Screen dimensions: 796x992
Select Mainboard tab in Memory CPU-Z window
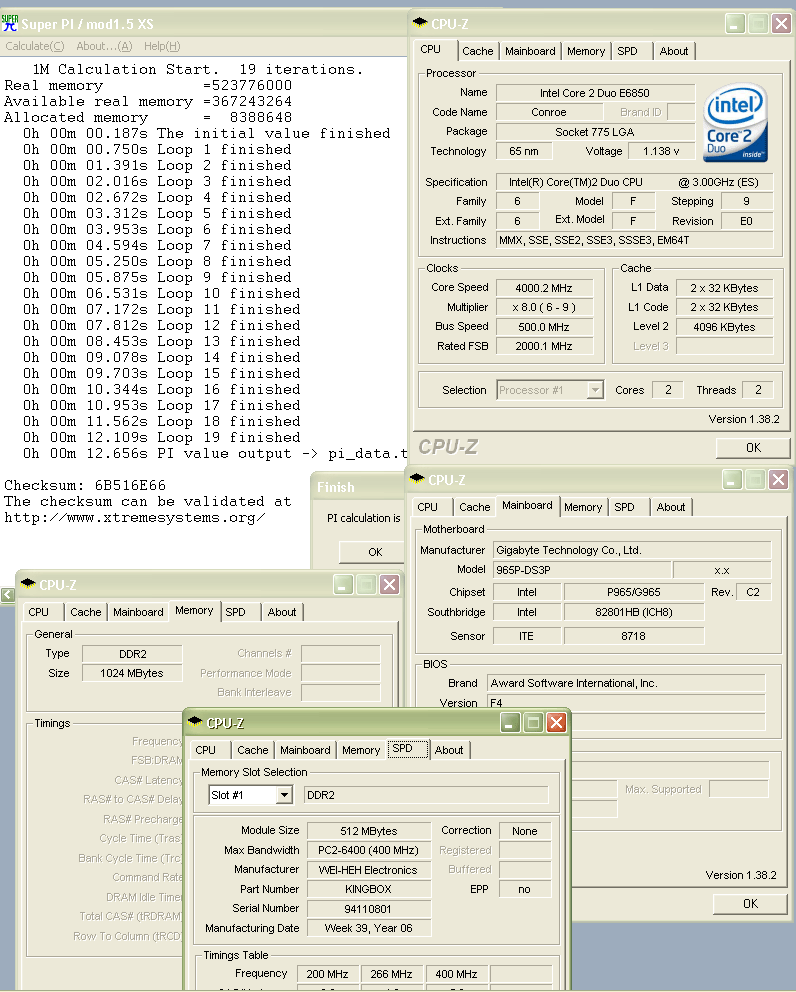pyautogui.click(x=138, y=612)
